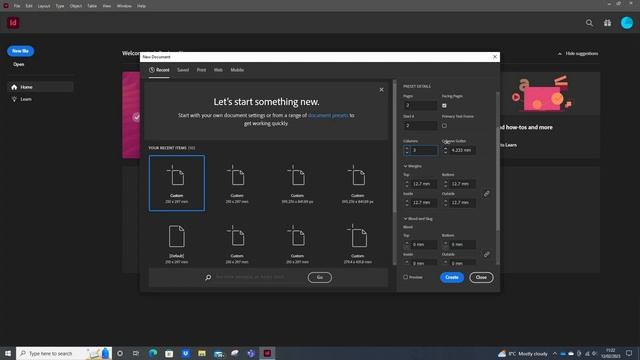Click the New file button
The image size is (640, 360).
click(x=20, y=51)
